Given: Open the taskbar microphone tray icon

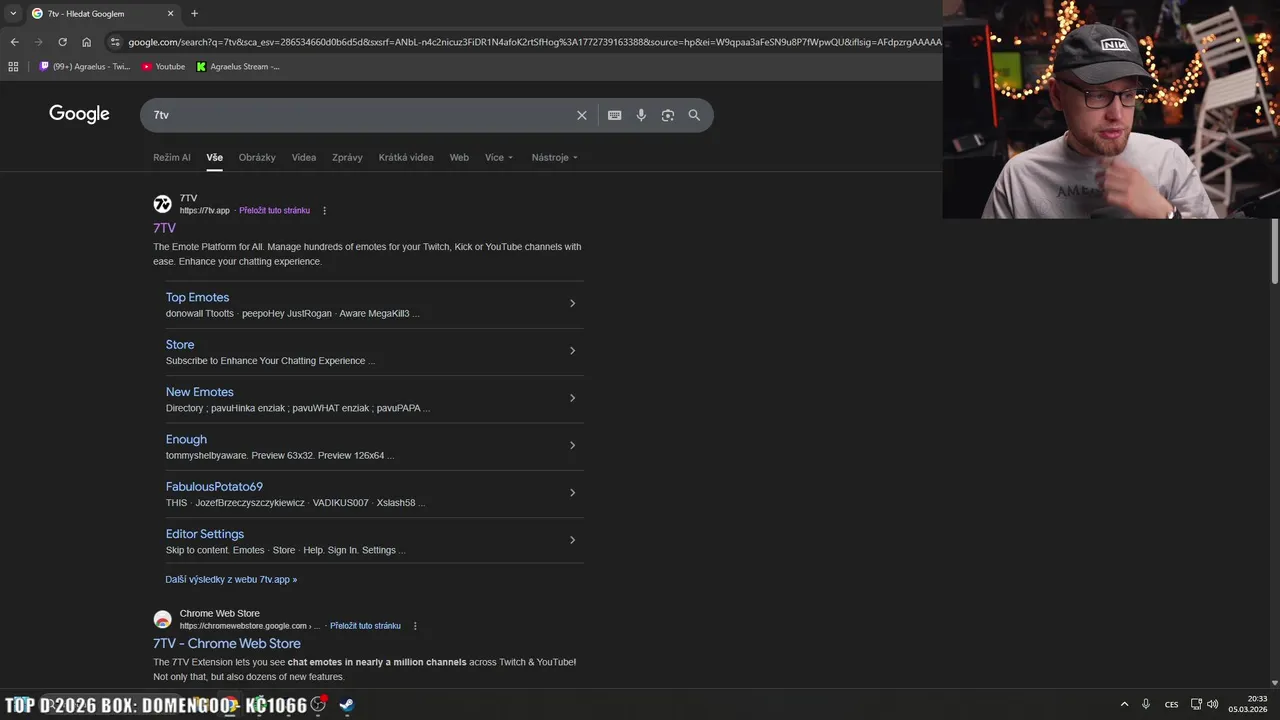Looking at the screenshot, I should click(x=1146, y=704).
